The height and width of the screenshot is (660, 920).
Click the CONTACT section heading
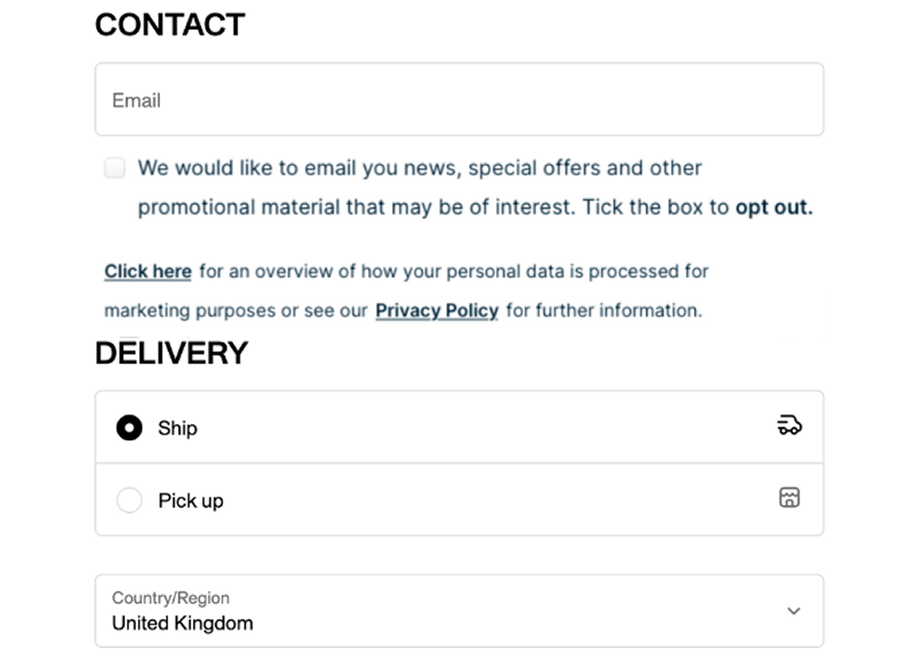pos(170,25)
